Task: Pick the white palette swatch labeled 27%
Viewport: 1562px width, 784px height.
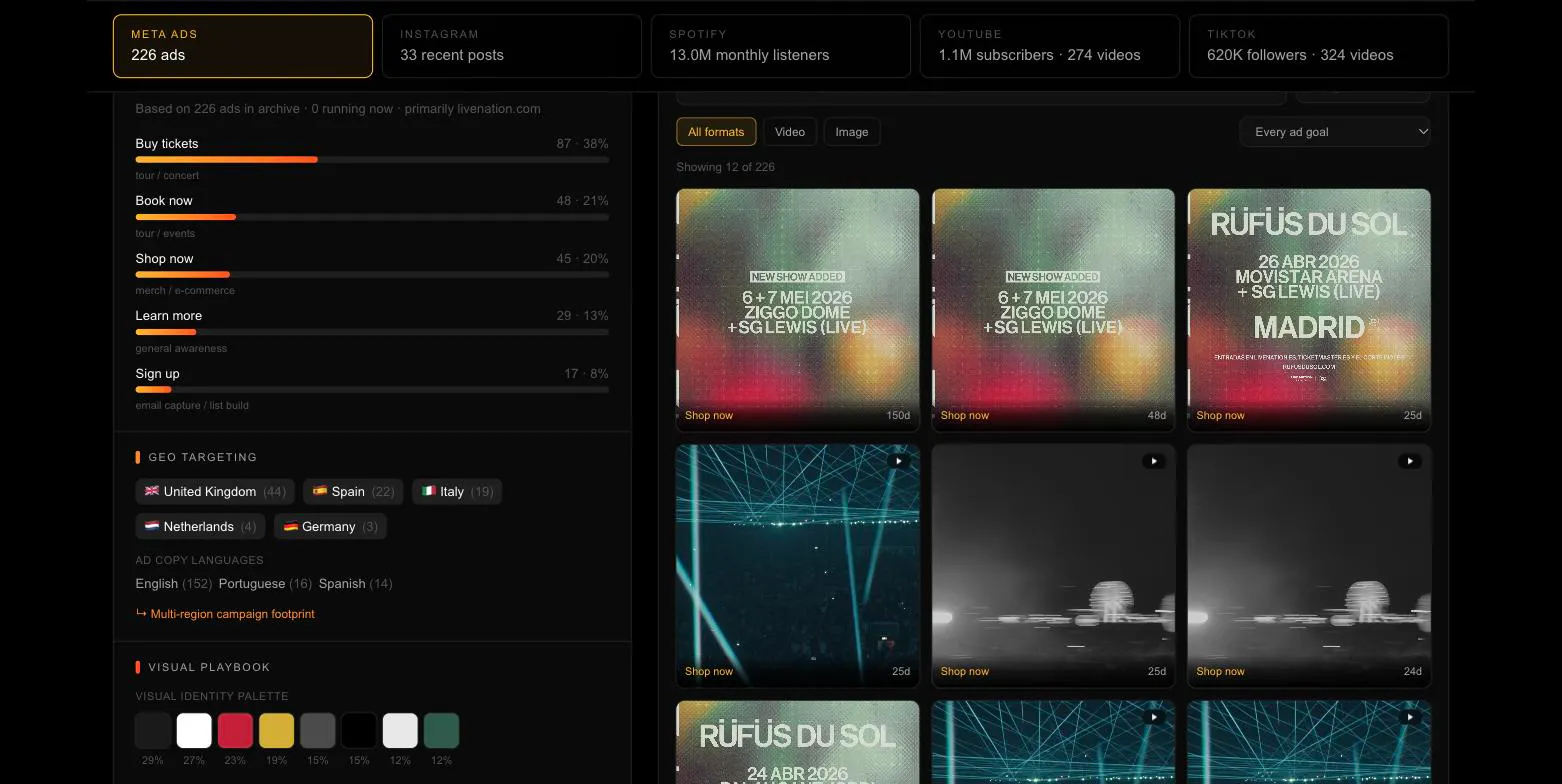Action: [194, 731]
